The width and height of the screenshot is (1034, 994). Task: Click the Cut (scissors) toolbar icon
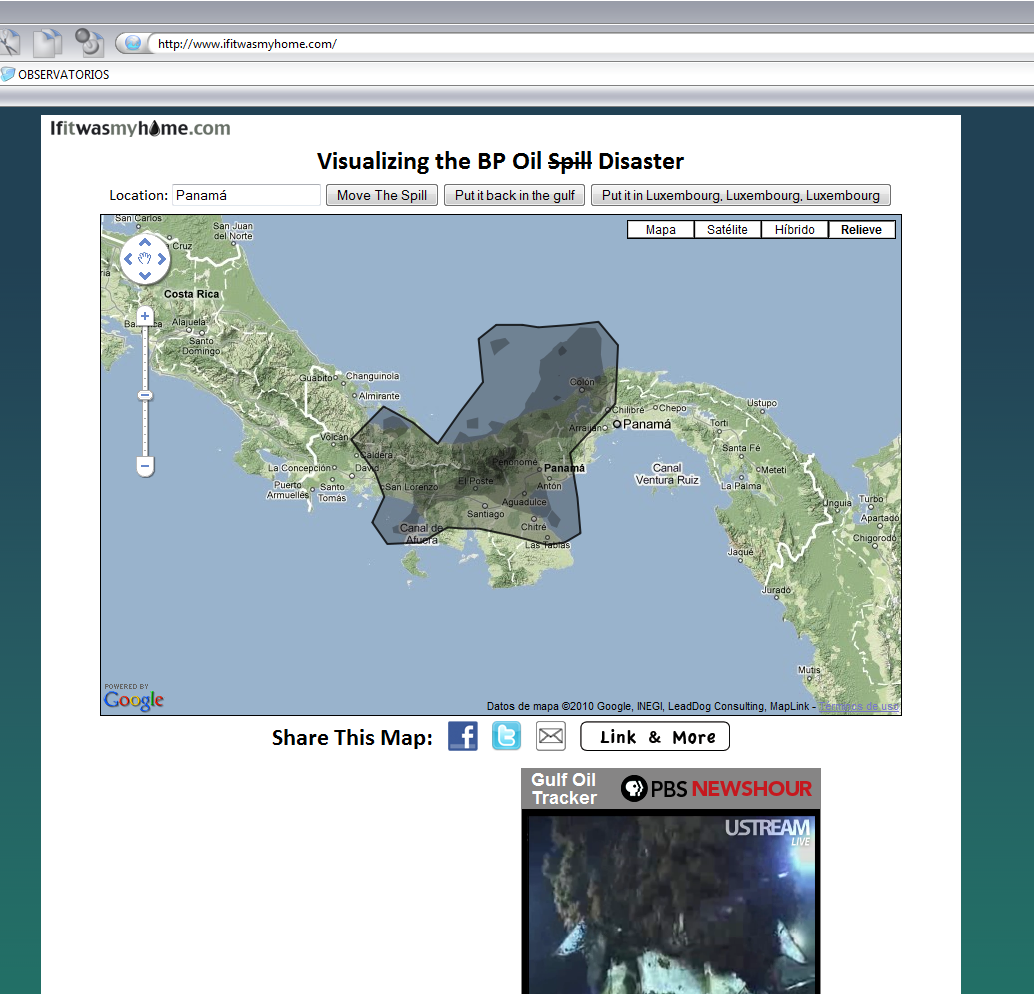tap(9, 43)
